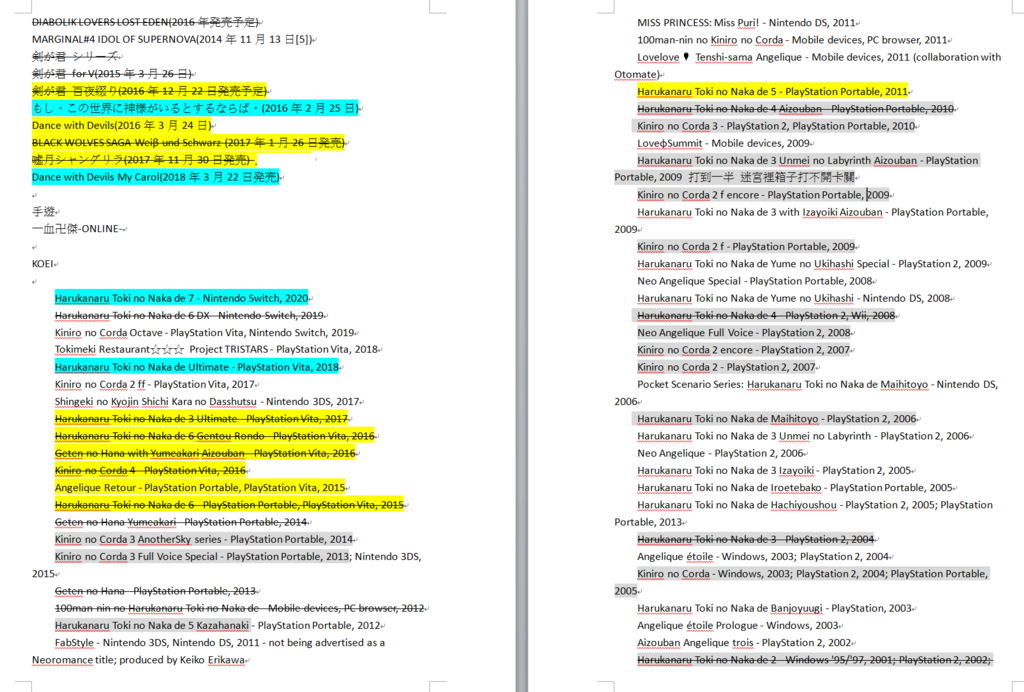Select 'Unmei no Labyrinth Aizouban - PlayStation' text

pyautogui.click(x=878, y=160)
